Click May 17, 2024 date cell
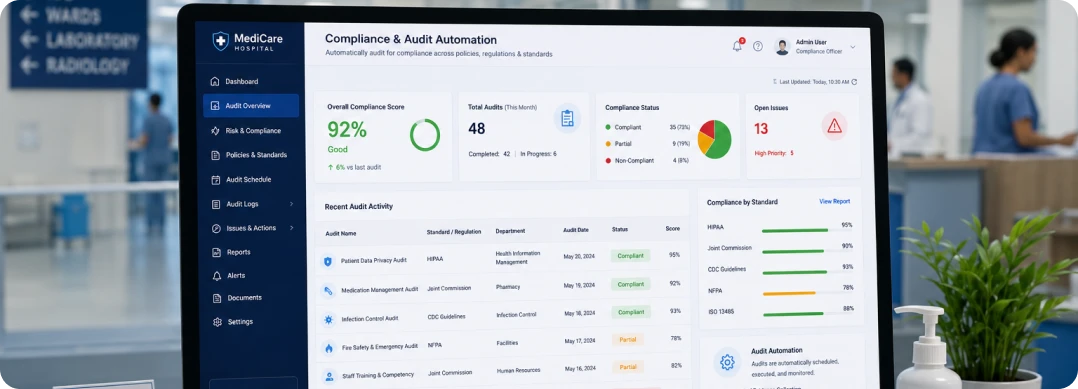Viewport: 1078px width, 389px height. tap(580, 341)
